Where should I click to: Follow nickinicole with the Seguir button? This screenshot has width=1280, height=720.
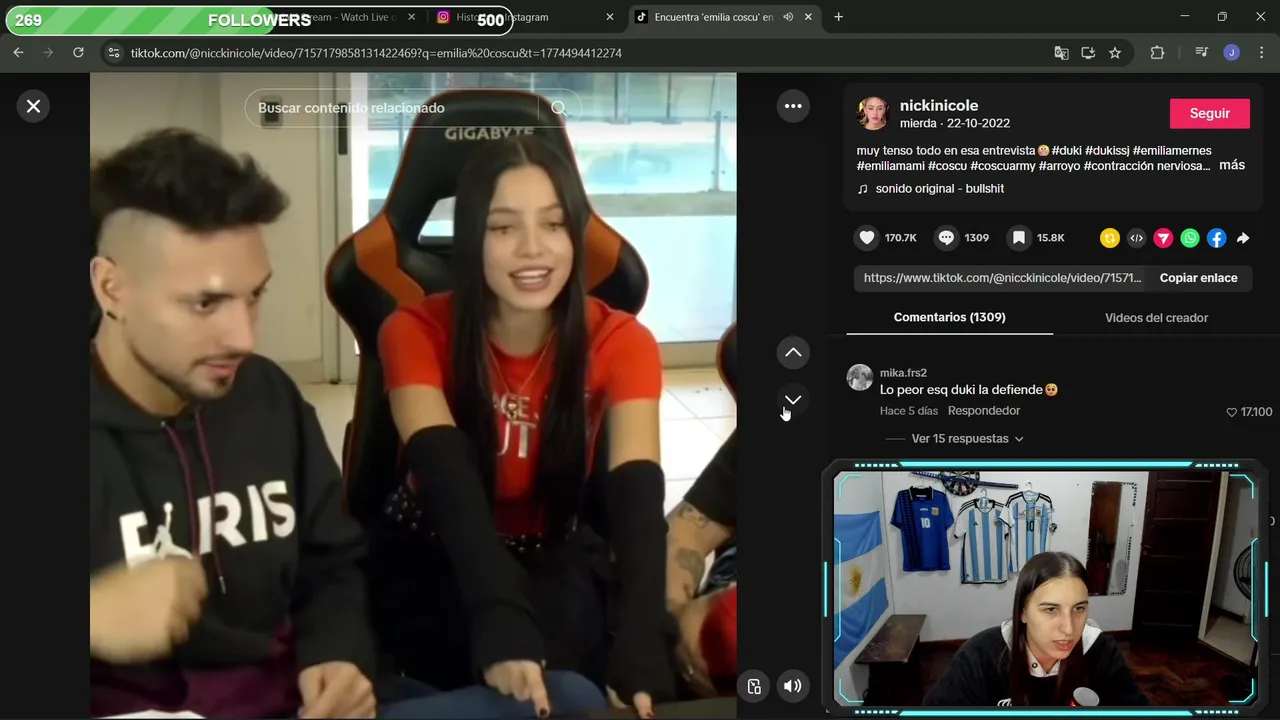pos(1209,113)
